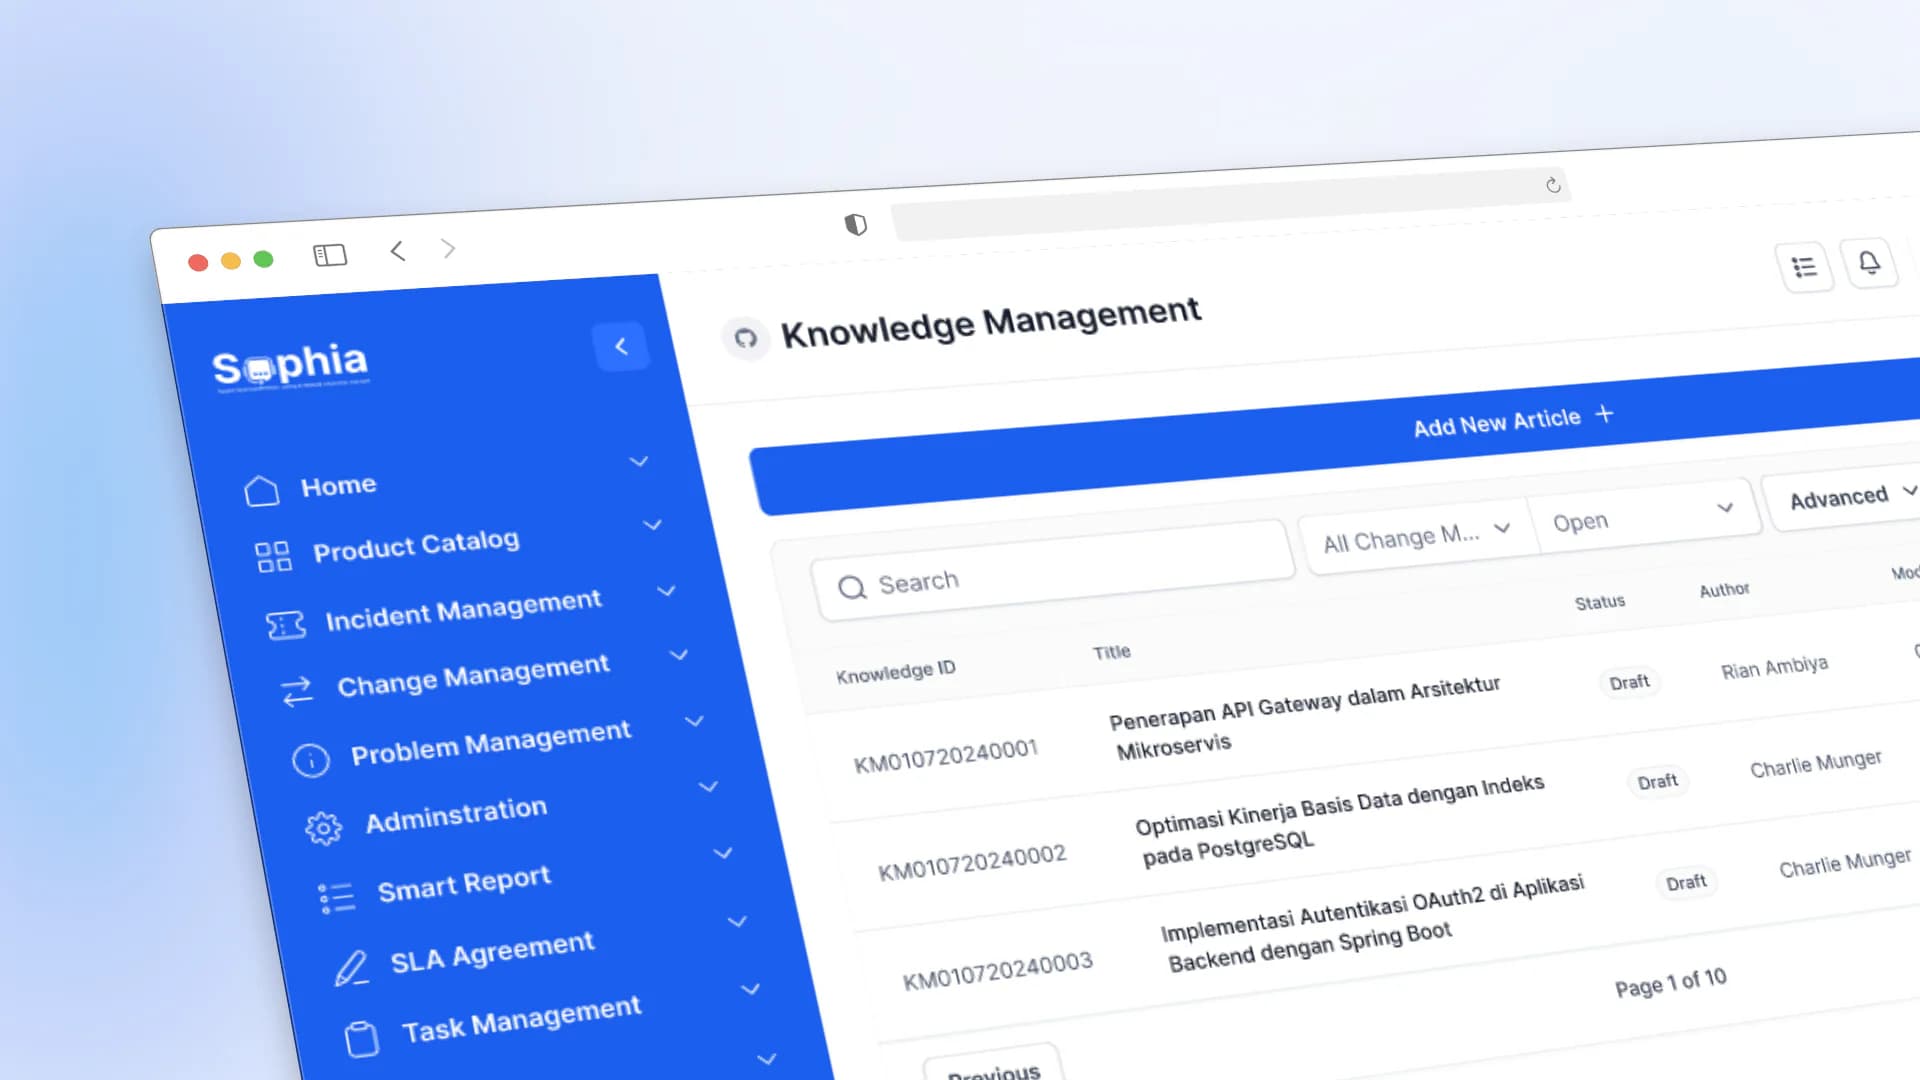
Task: Click the Incident Management ticket icon
Action: point(286,625)
